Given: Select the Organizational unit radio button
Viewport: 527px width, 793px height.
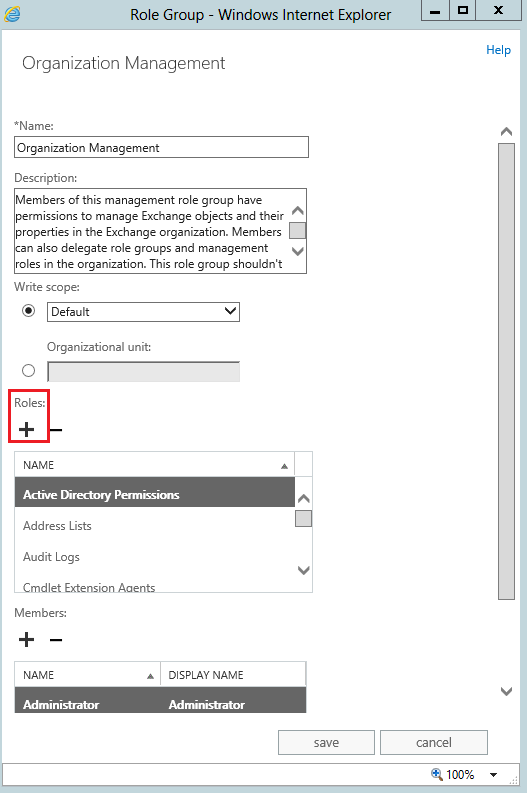Looking at the screenshot, I should click(x=29, y=371).
